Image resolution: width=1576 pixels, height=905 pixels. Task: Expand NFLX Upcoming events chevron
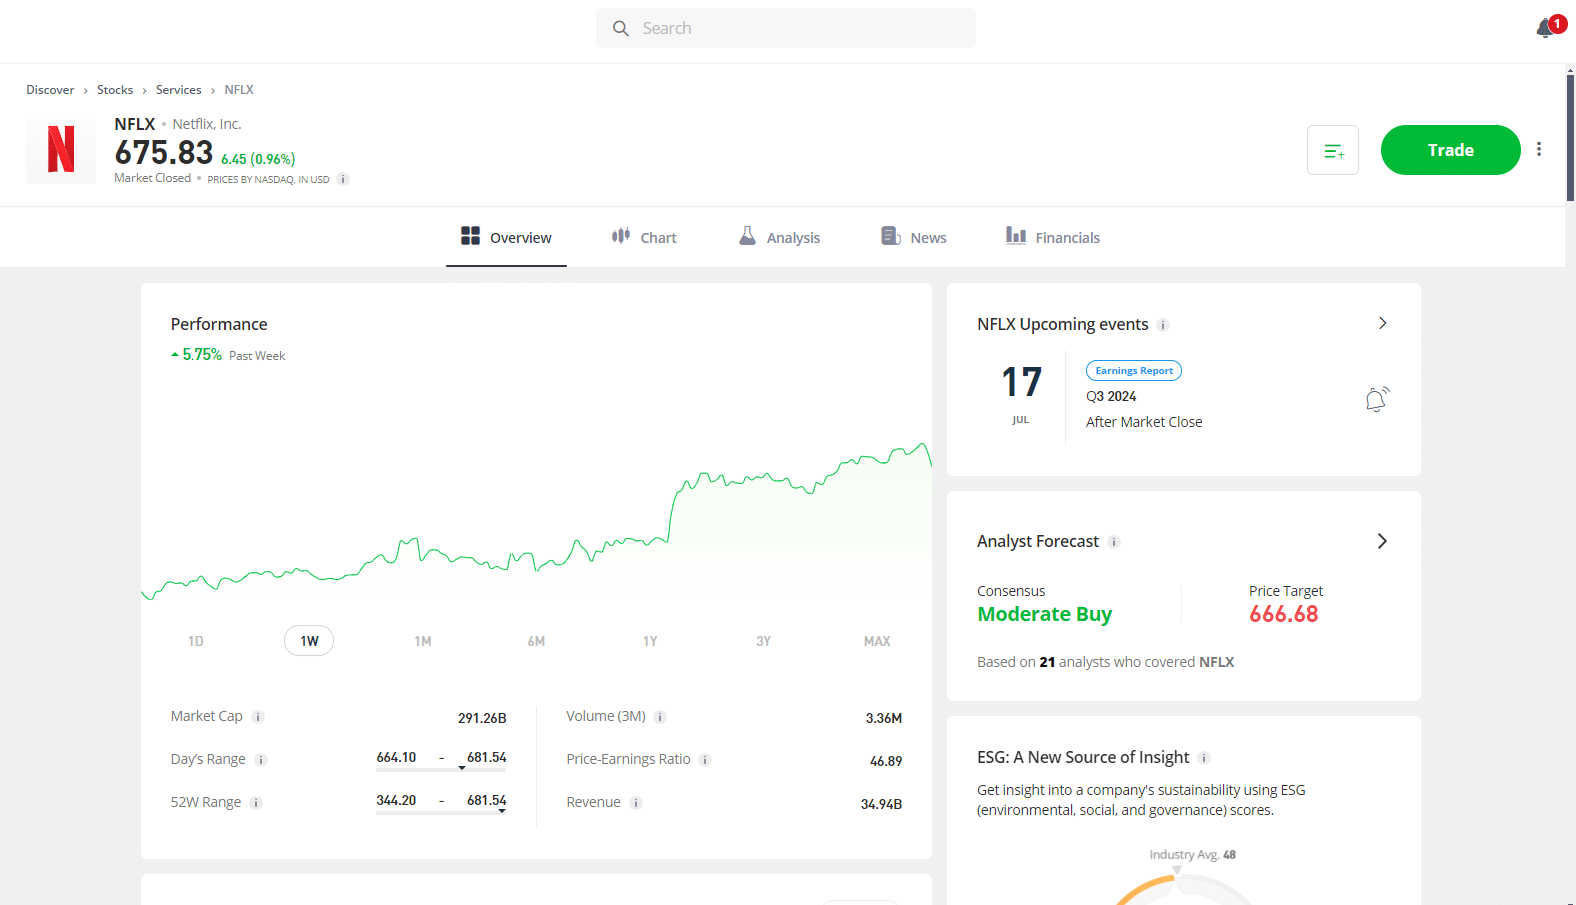(x=1382, y=323)
